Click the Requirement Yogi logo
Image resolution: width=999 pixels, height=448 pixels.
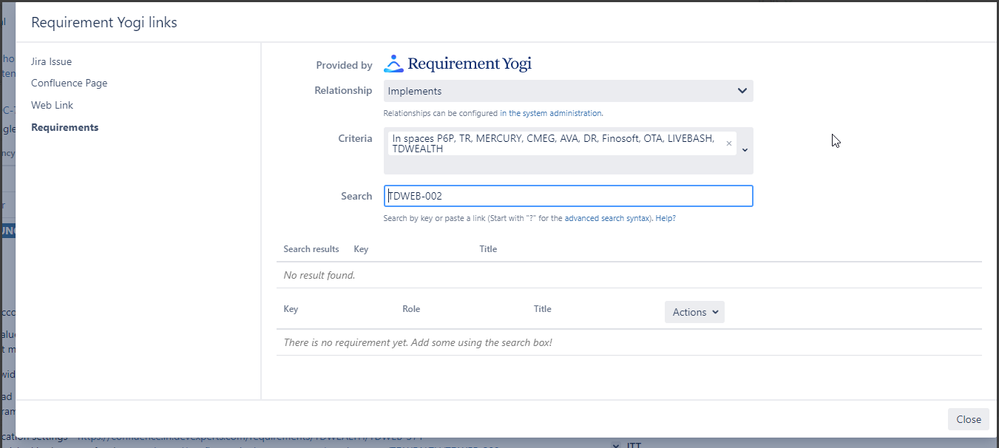pos(457,64)
